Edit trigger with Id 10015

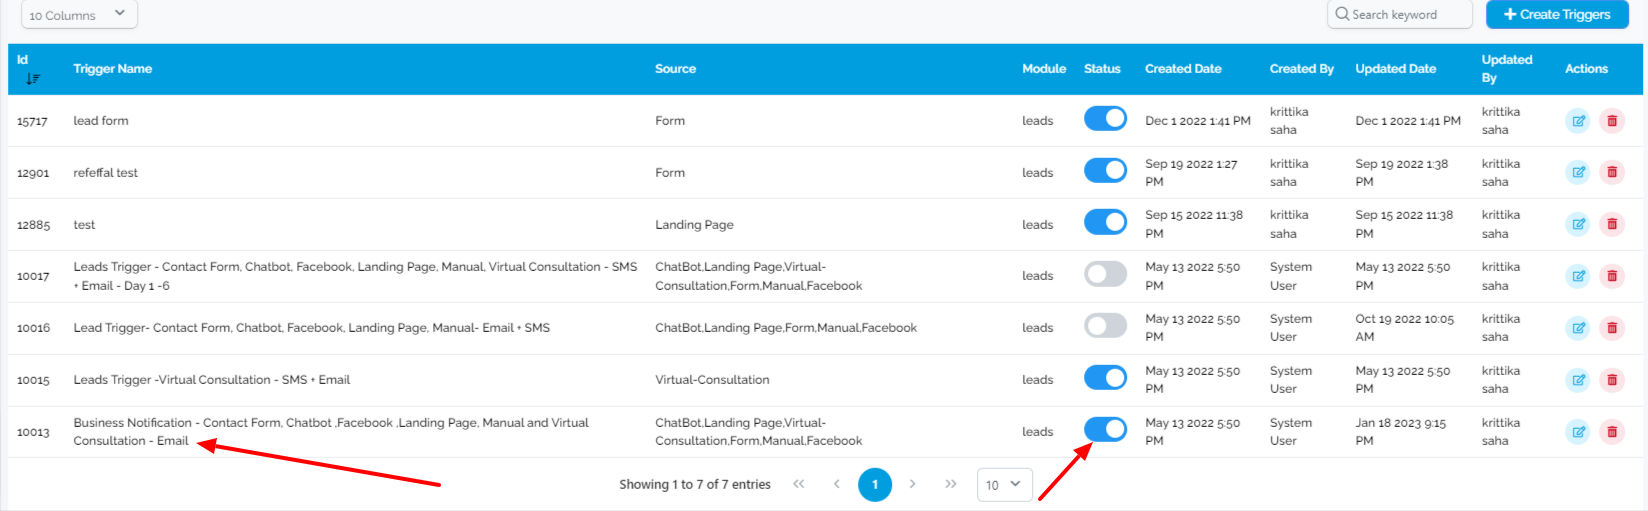(1578, 380)
